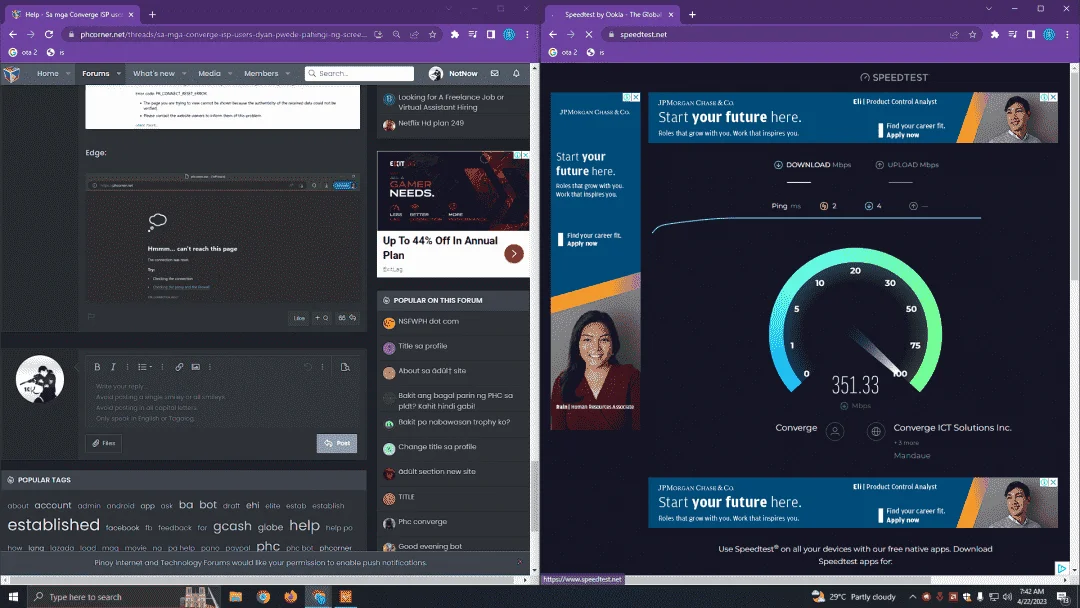Insert a link in the reply editor
1080x608 pixels.
pos(179,367)
